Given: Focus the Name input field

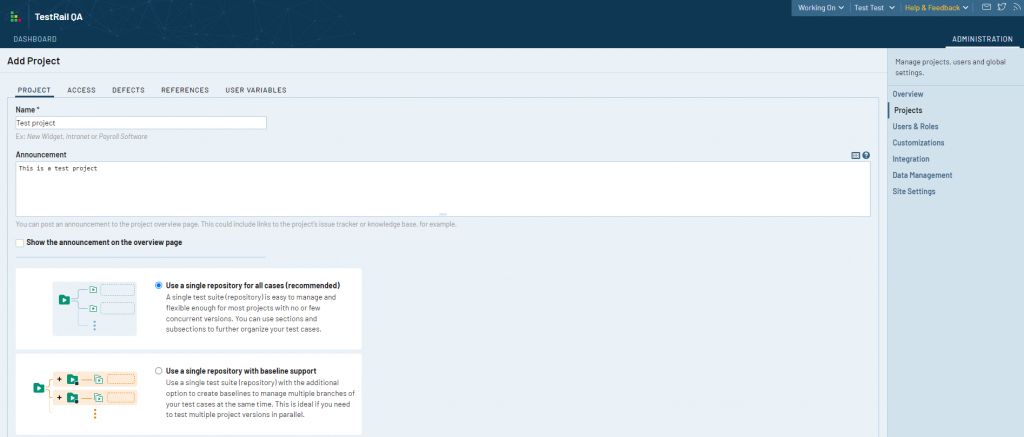Looking at the screenshot, I should point(141,123).
